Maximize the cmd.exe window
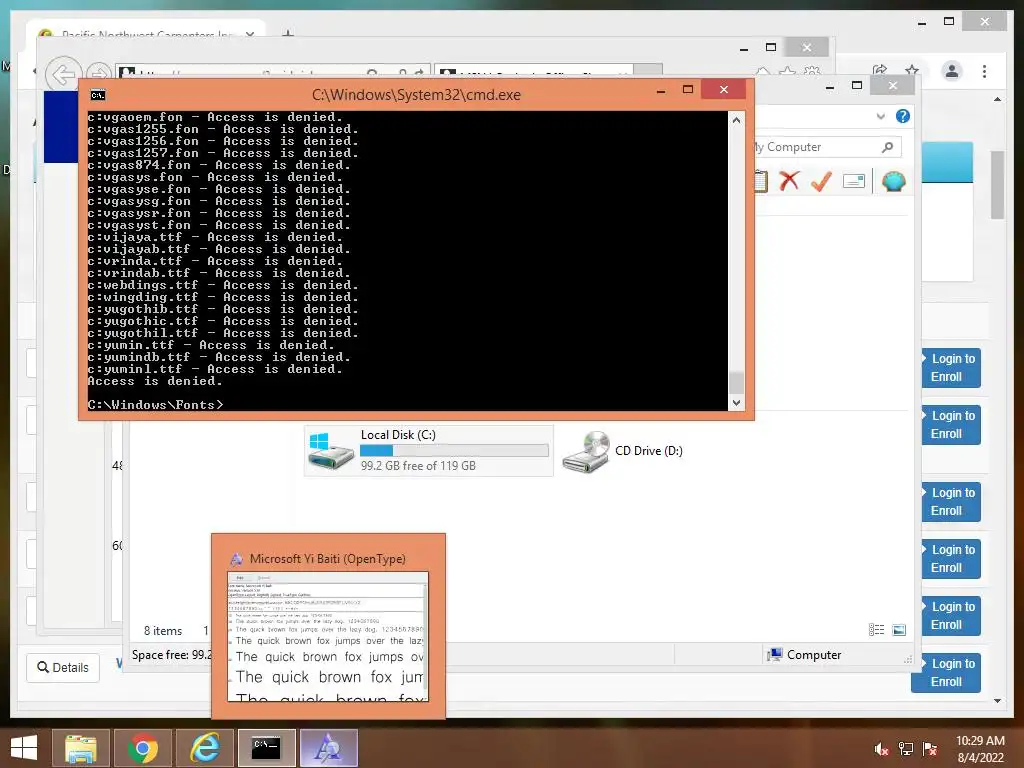The width and height of the screenshot is (1024, 768). coord(688,89)
